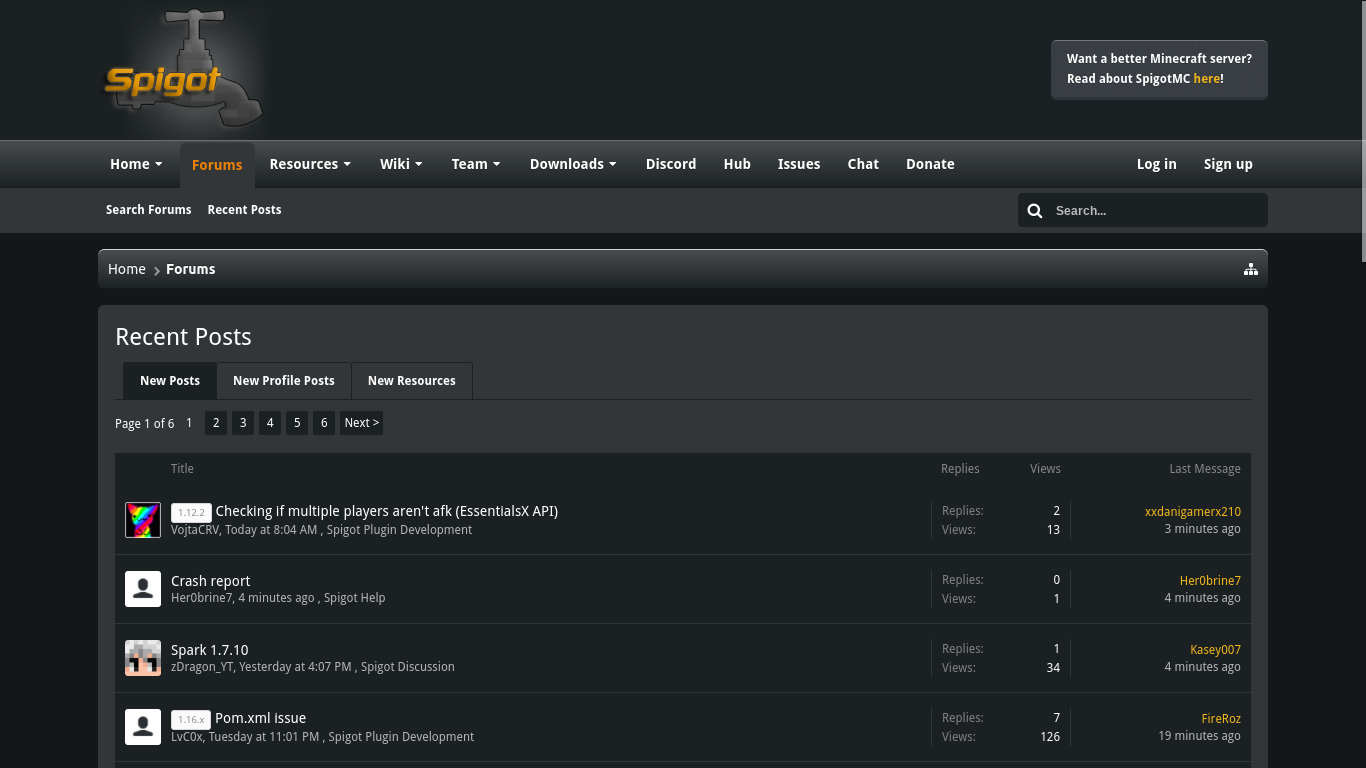Open the sitemap icon in breadcrumb bar
This screenshot has height=768, width=1366.
point(1251,269)
